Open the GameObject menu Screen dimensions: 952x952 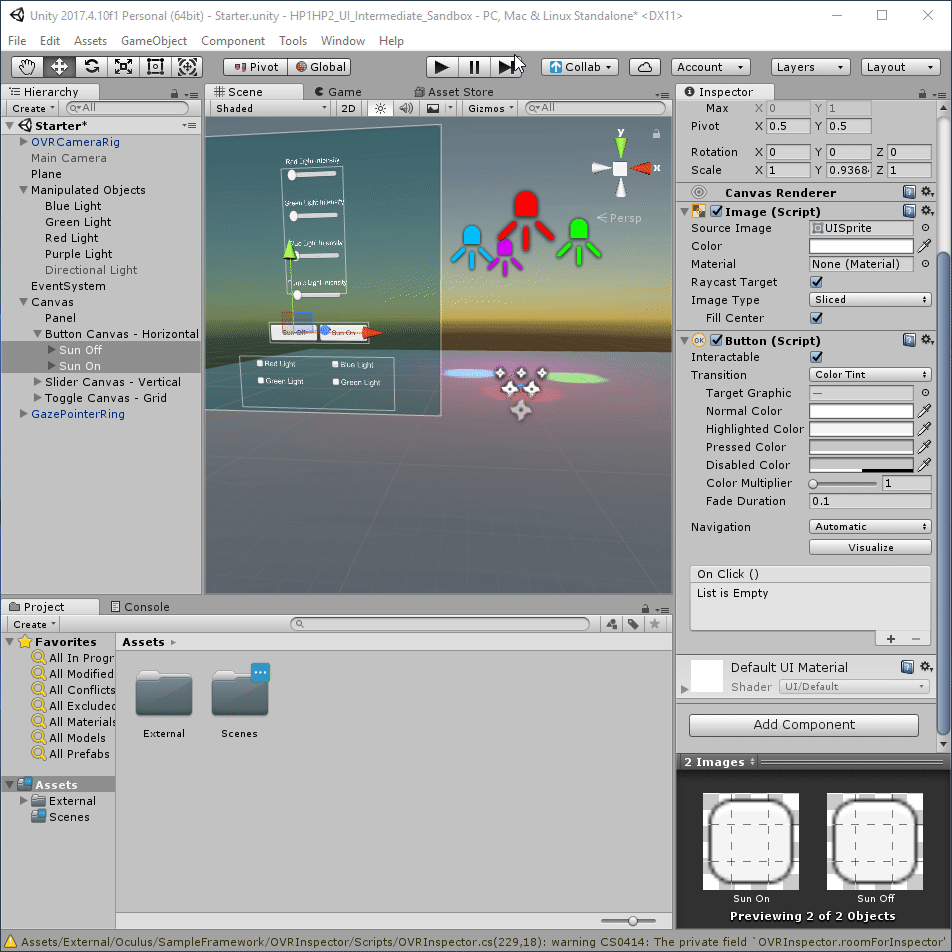153,41
